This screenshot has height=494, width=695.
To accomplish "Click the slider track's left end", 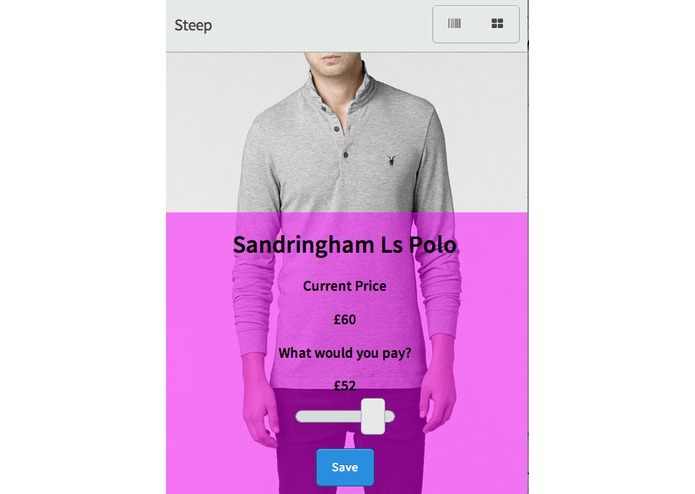I will [x=301, y=416].
